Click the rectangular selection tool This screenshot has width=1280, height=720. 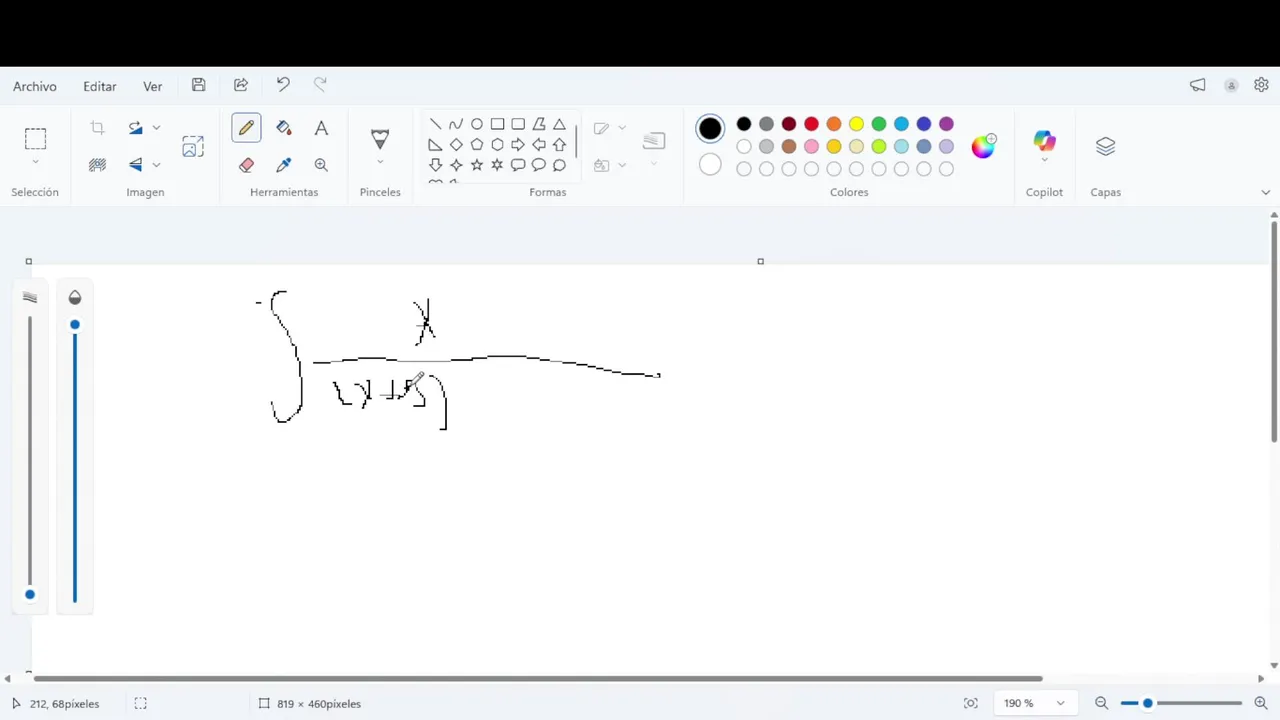click(x=35, y=139)
